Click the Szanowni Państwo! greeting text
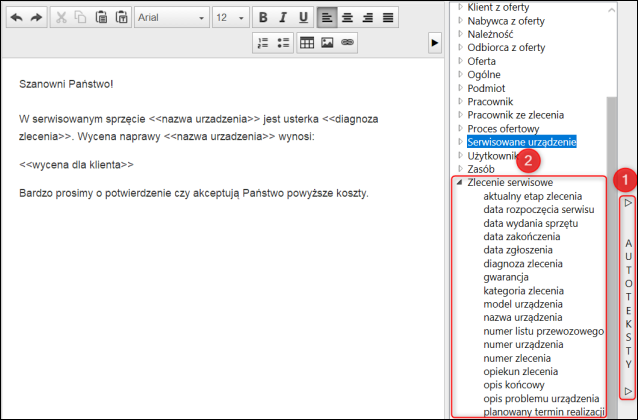638x420 pixels. coord(66,84)
